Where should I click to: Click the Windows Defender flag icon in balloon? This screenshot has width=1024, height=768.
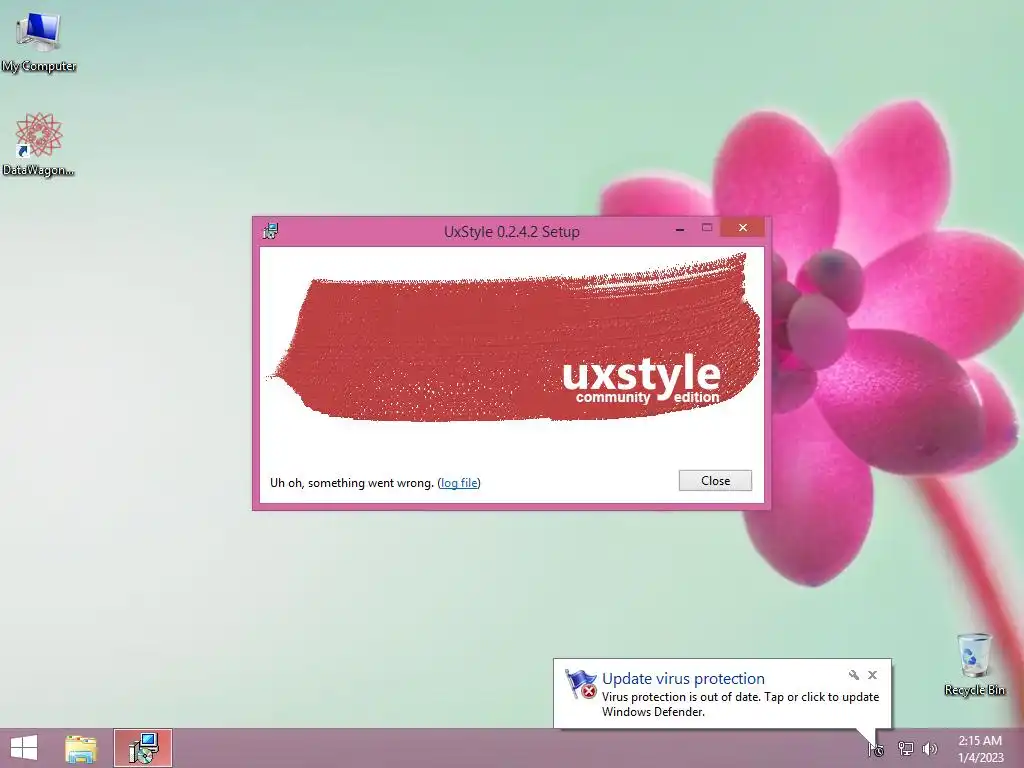click(580, 684)
